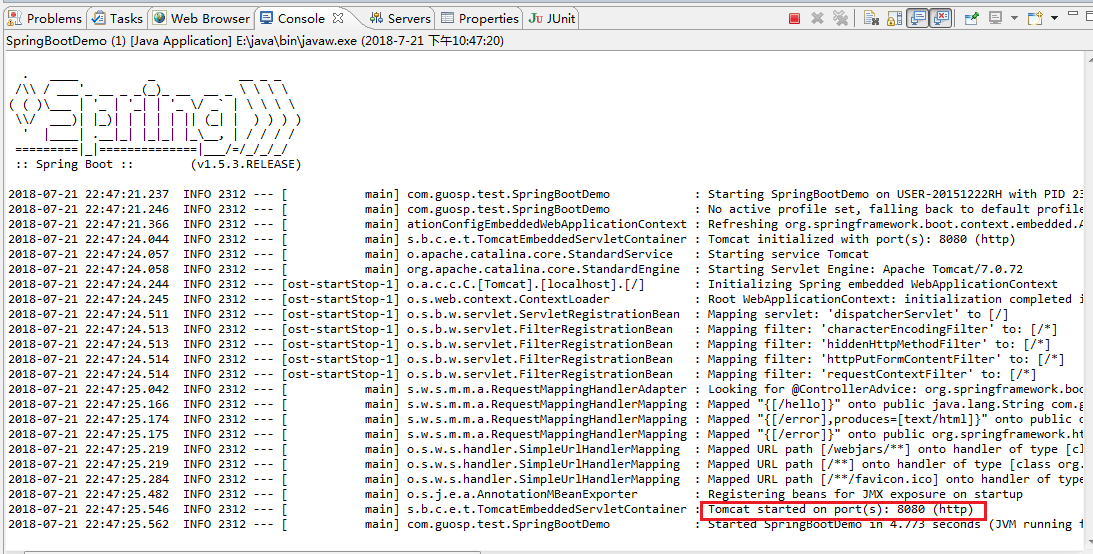
Task: Toggle Scroll Lock padlock icon
Action: [894, 19]
